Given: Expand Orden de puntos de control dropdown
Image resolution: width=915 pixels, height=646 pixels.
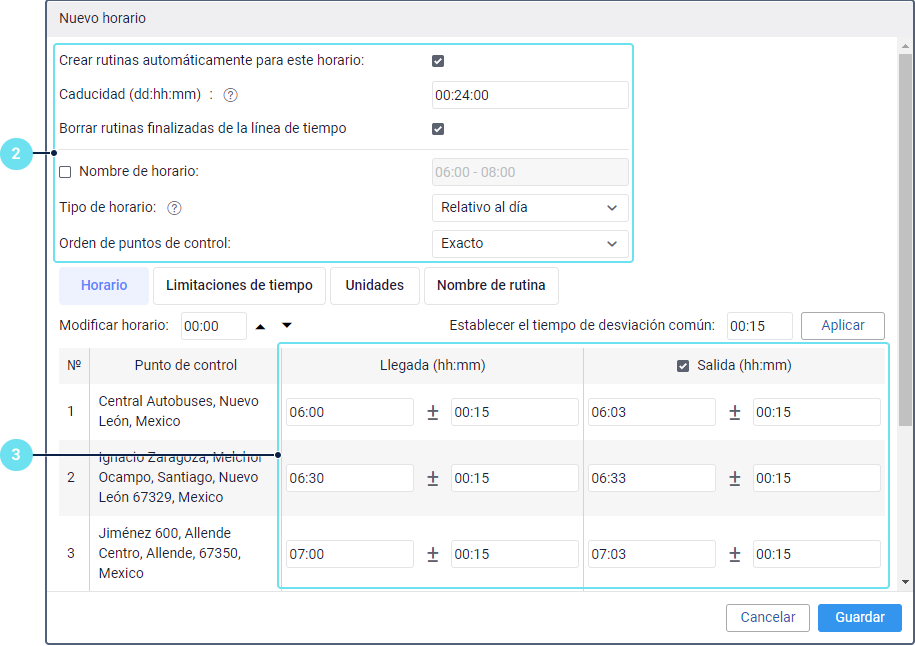Looking at the screenshot, I should (x=529, y=243).
